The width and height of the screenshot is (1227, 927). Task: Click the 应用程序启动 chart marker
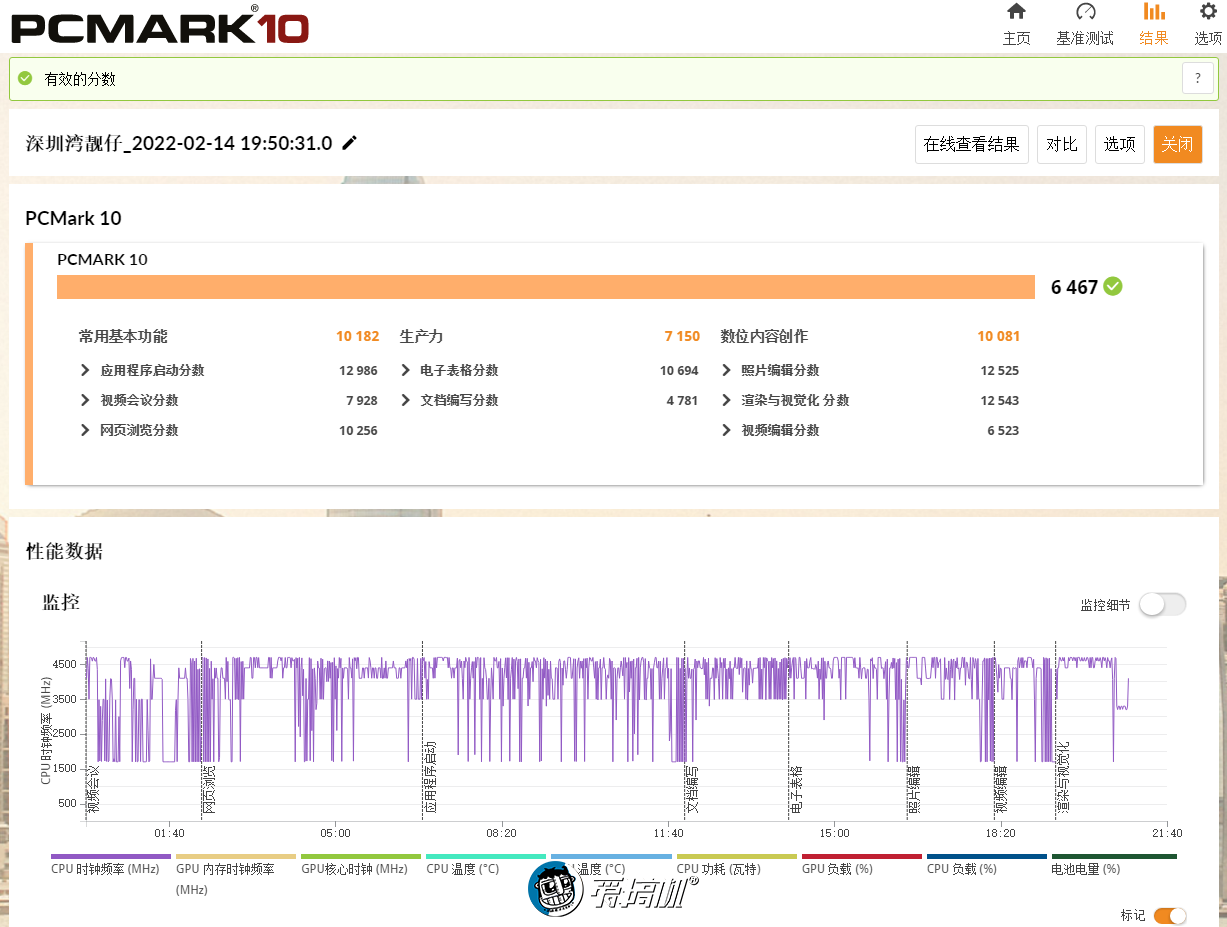coord(430,779)
